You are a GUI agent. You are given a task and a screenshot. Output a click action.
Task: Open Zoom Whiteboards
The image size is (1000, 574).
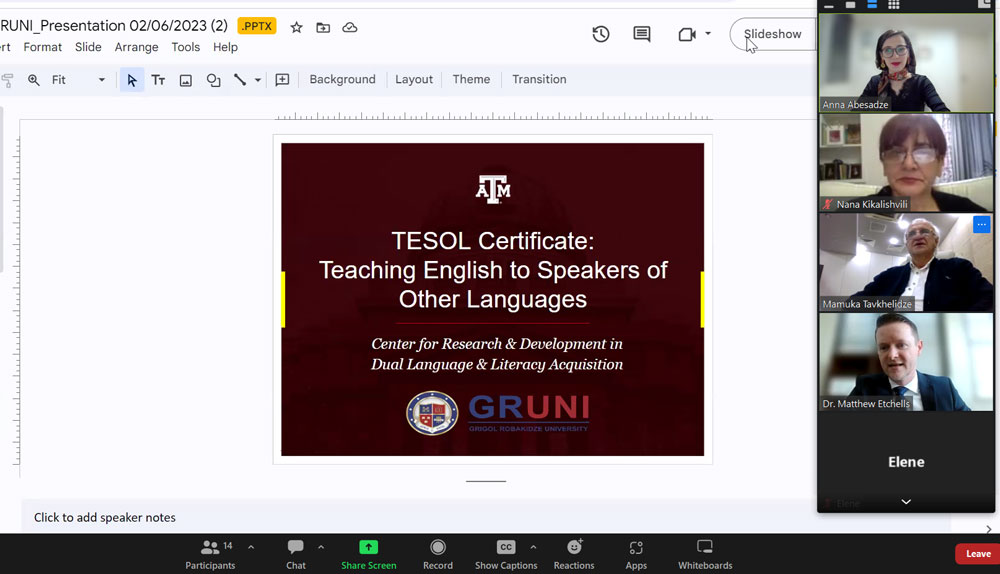(x=705, y=553)
